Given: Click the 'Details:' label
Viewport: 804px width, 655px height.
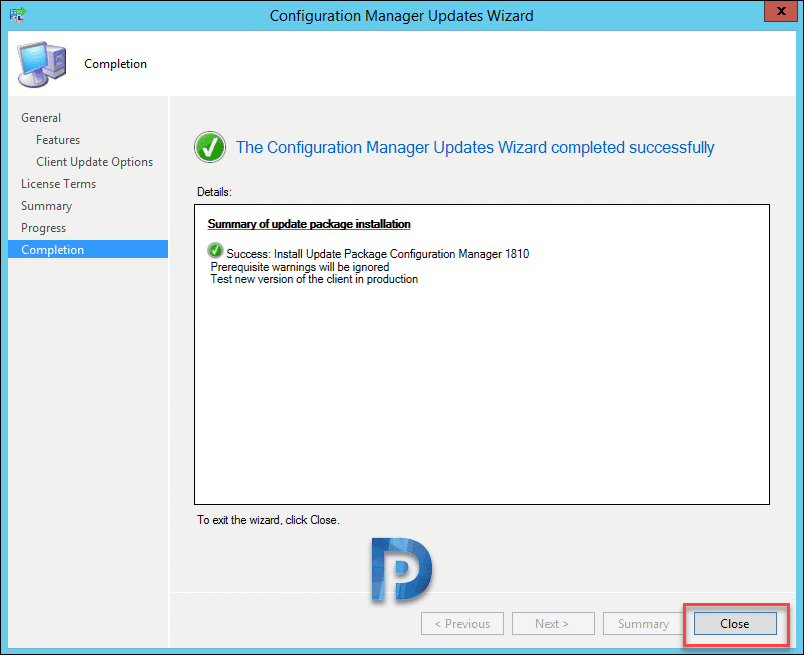Looking at the screenshot, I should tap(214, 192).
